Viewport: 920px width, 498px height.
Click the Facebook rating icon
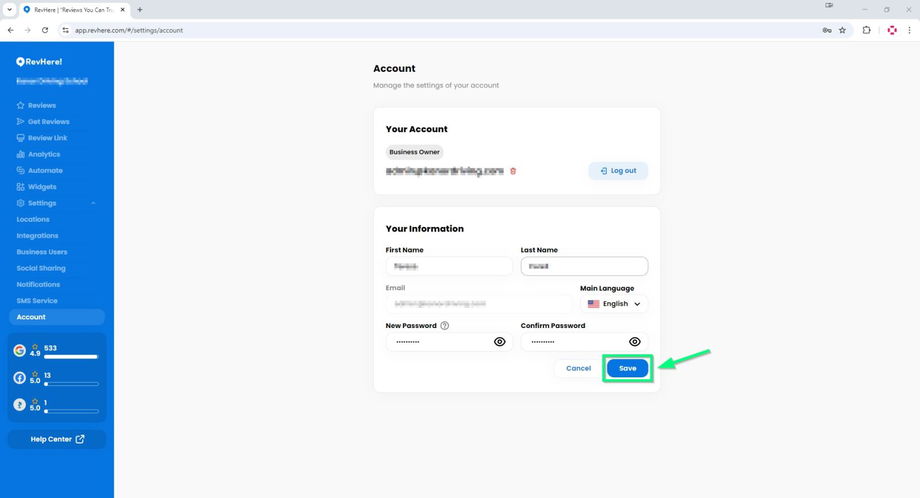click(19, 378)
